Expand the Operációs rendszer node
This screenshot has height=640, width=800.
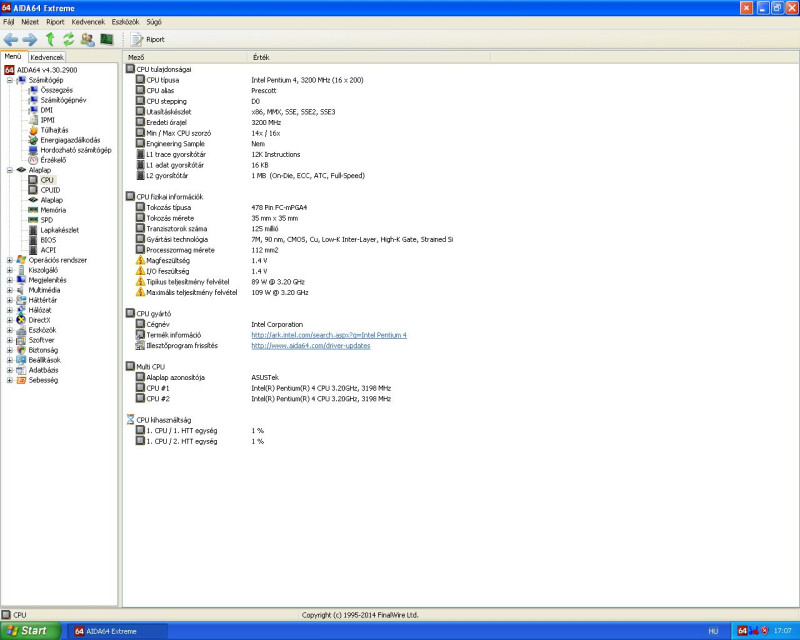pyautogui.click(x=10, y=260)
